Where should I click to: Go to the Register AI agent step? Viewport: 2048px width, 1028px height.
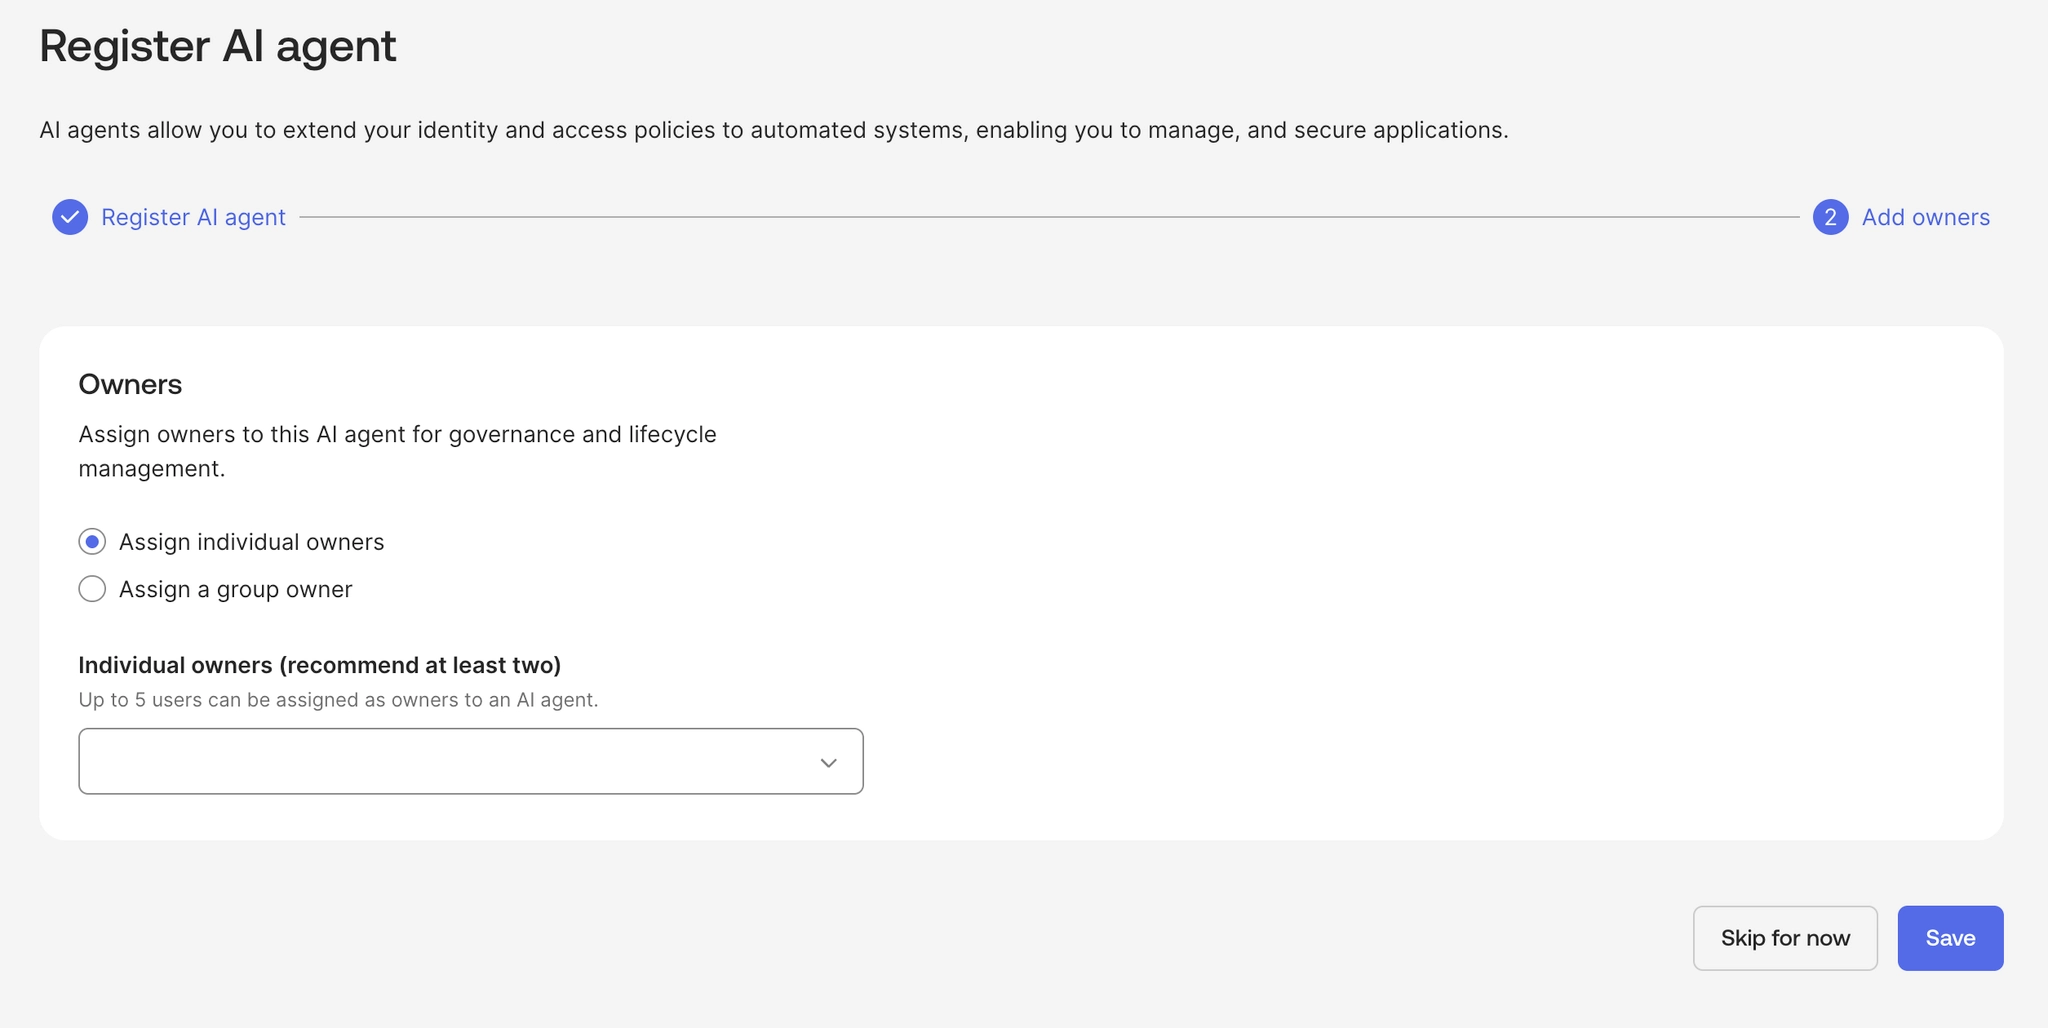click(x=193, y=217)
